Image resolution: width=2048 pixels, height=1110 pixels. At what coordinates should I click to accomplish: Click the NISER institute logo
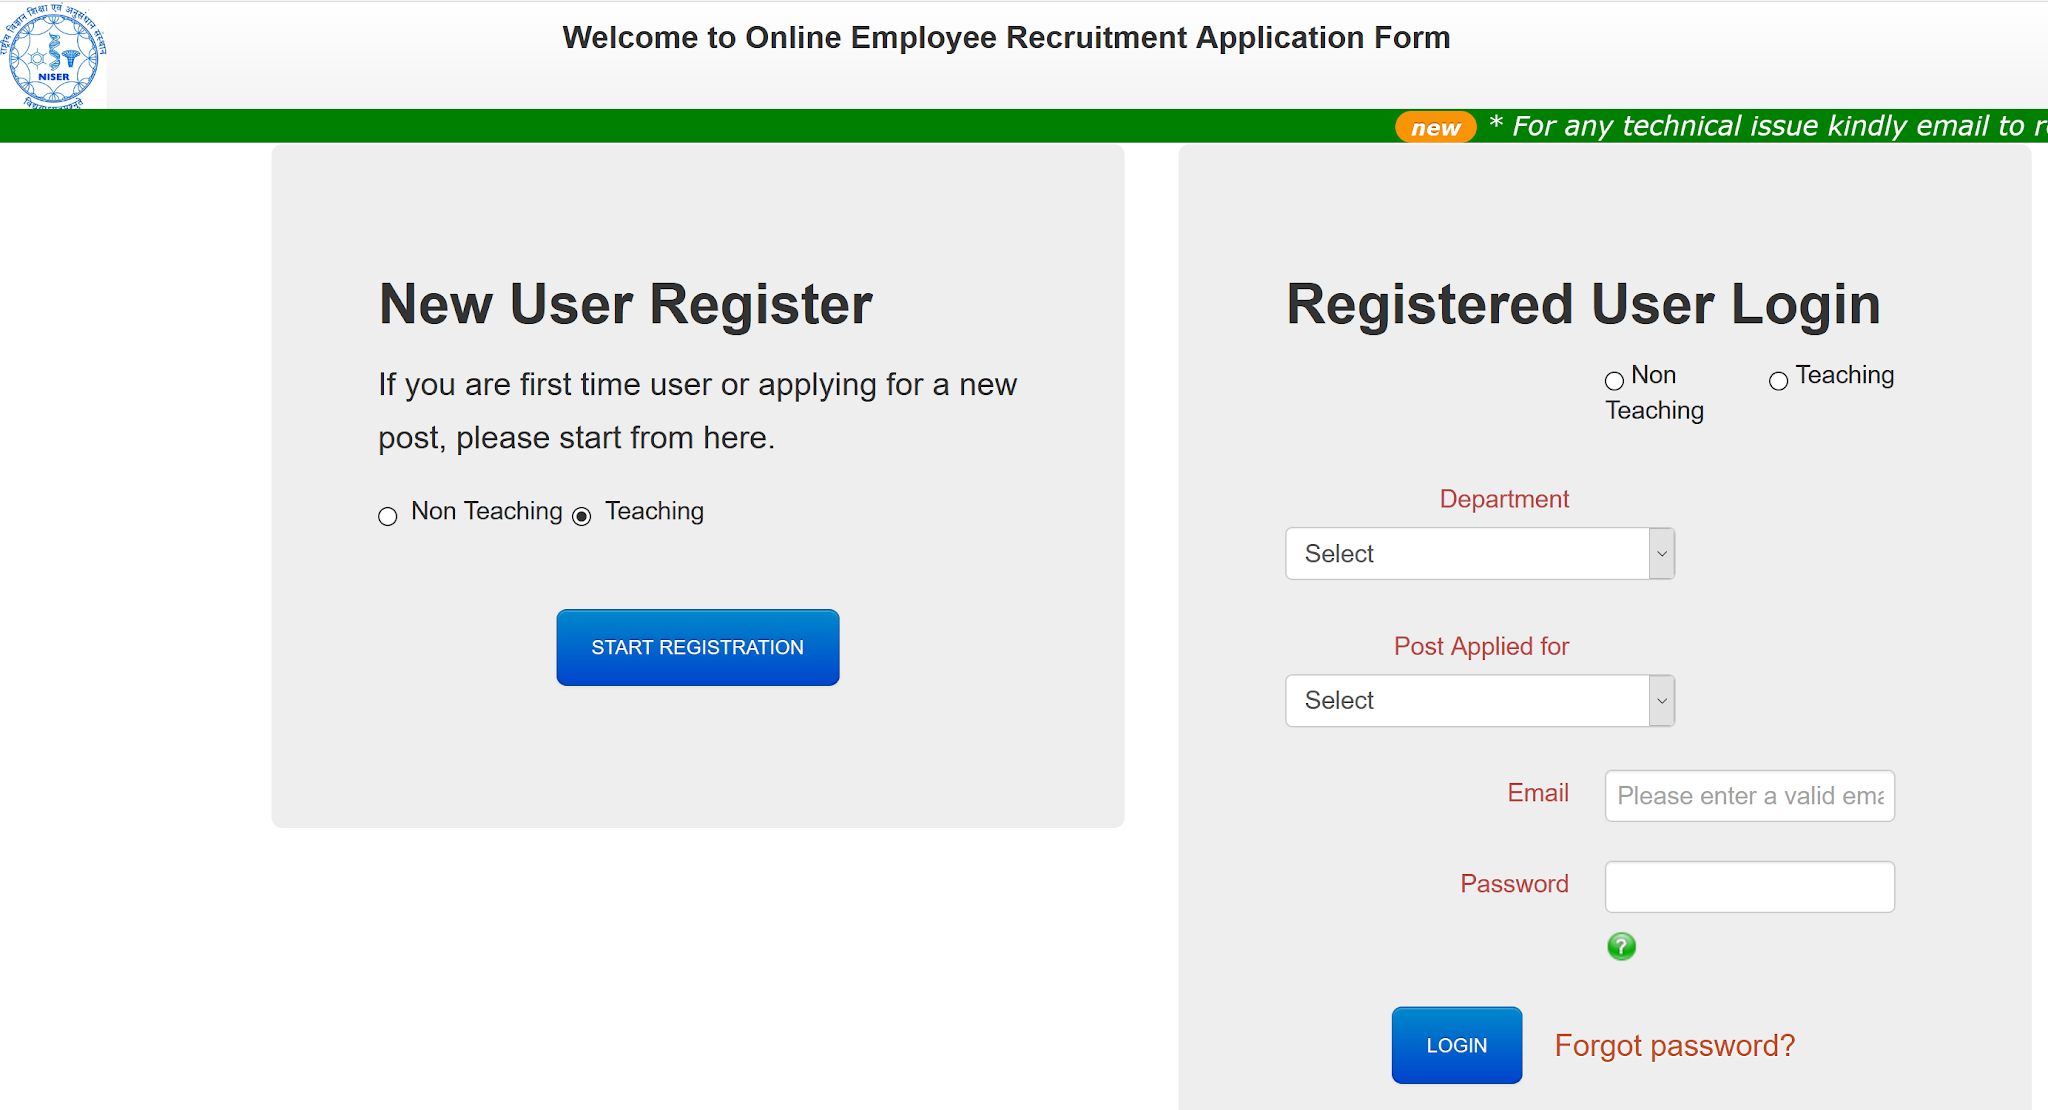54,56
